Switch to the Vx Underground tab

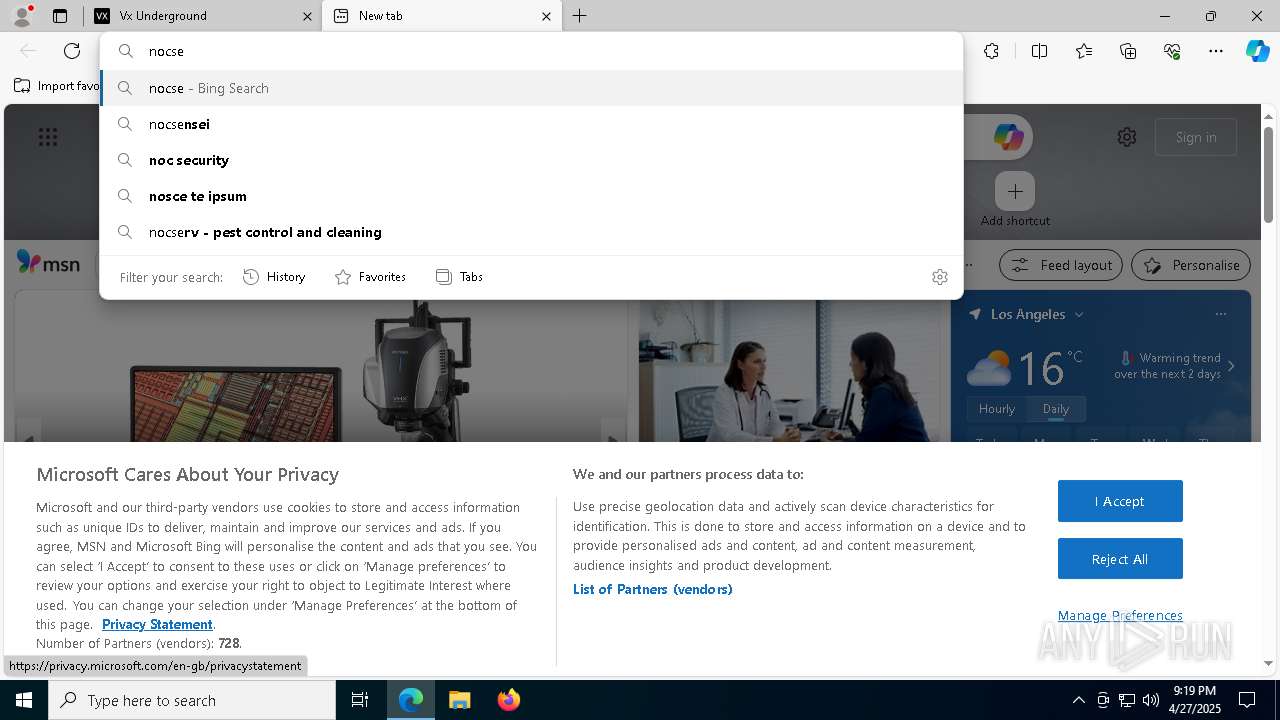pos(200,16)
